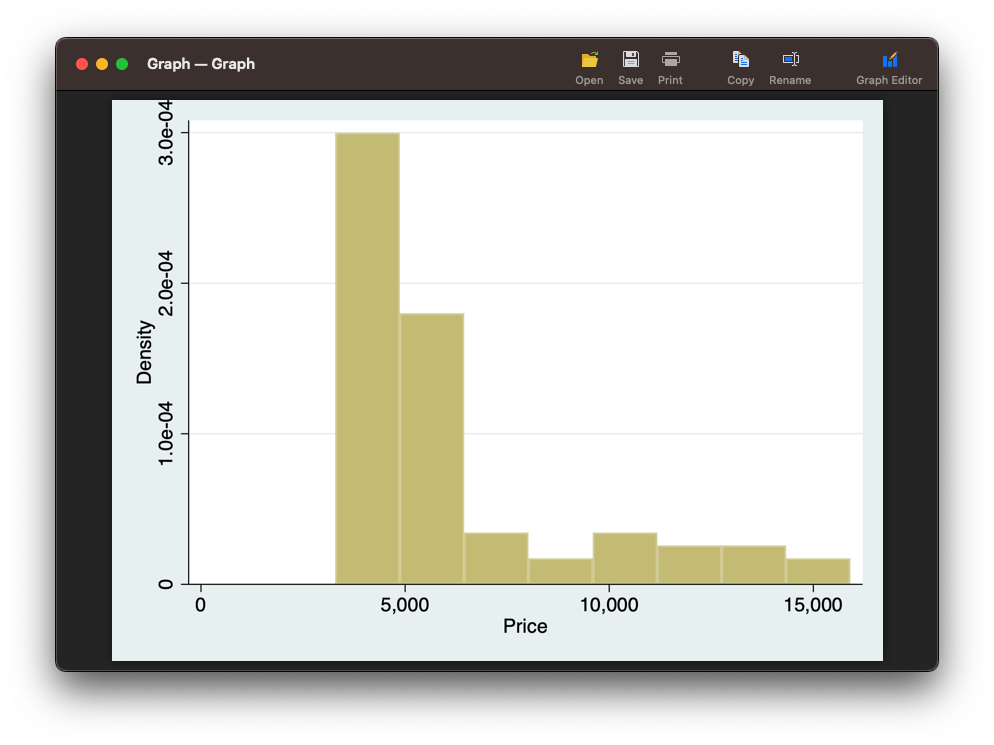Minimize the Graph window
The image size is (994, 745).
[x=102, y=64]
